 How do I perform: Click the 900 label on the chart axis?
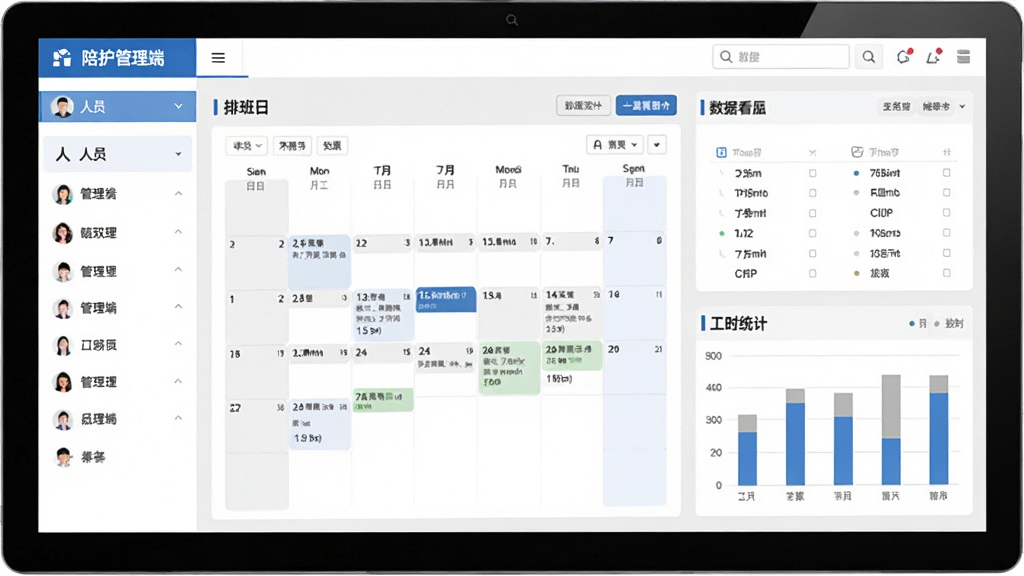(713, 357)
